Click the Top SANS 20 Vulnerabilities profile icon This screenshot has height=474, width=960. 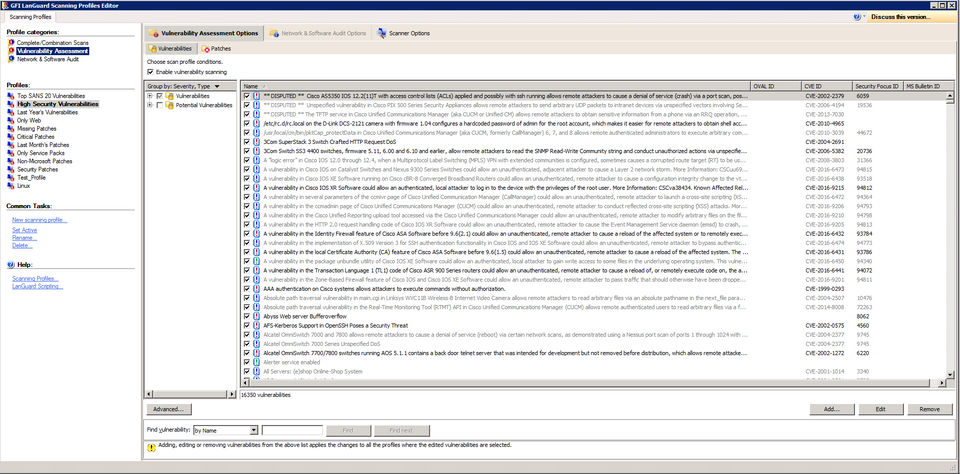click(x=11, y=96)
